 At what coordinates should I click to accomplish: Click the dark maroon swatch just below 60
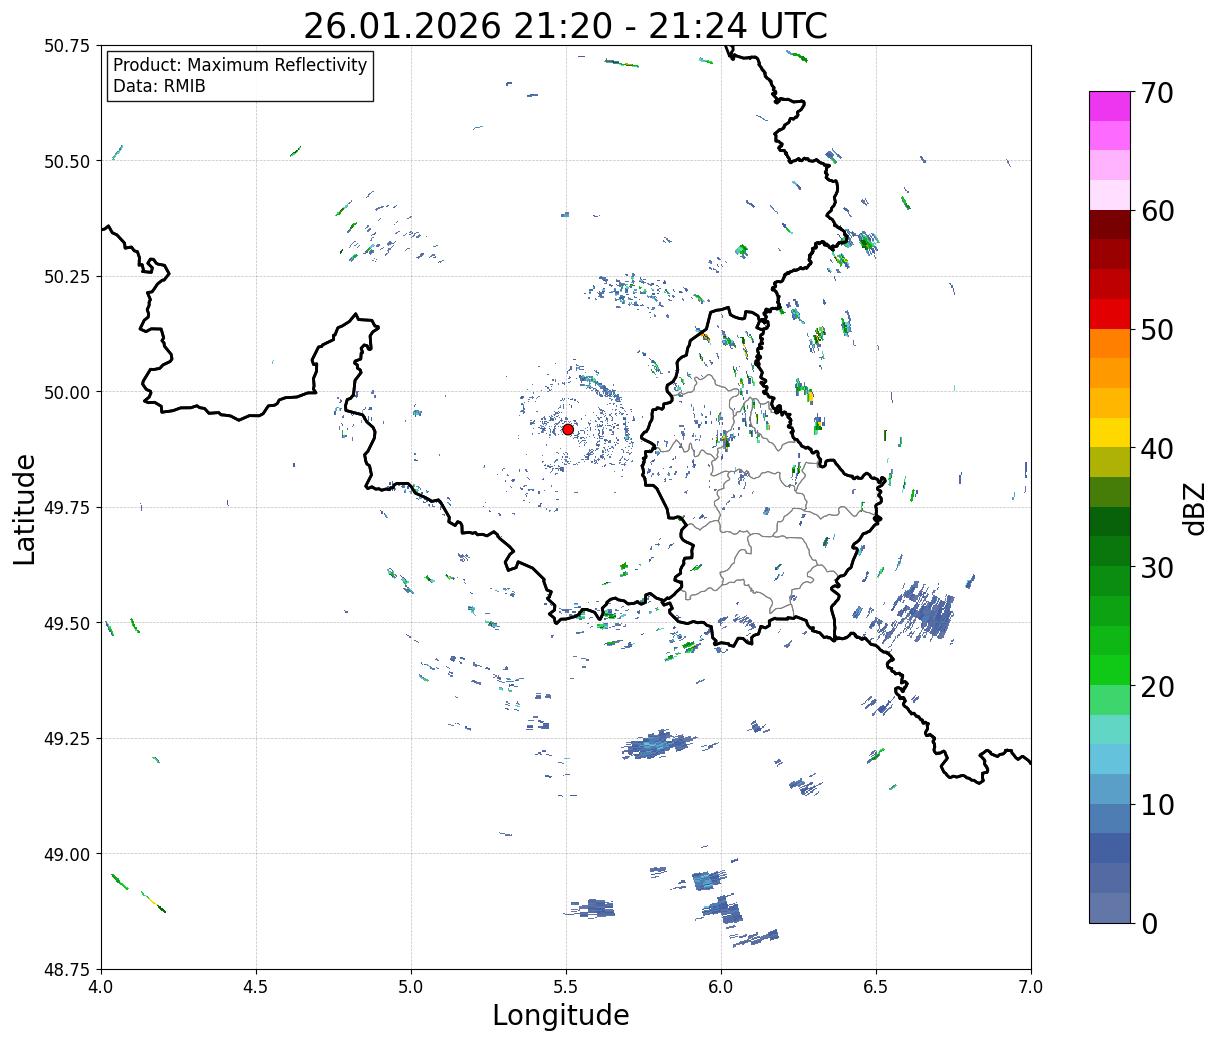point(1110,225)
